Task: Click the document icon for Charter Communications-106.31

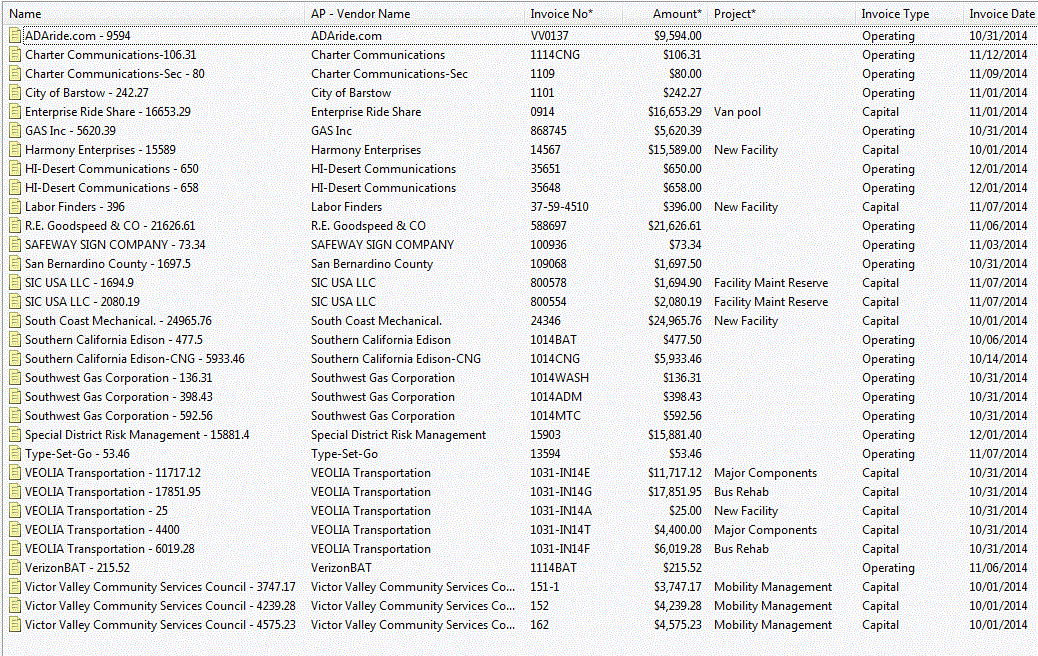Action: coord(15,55)
